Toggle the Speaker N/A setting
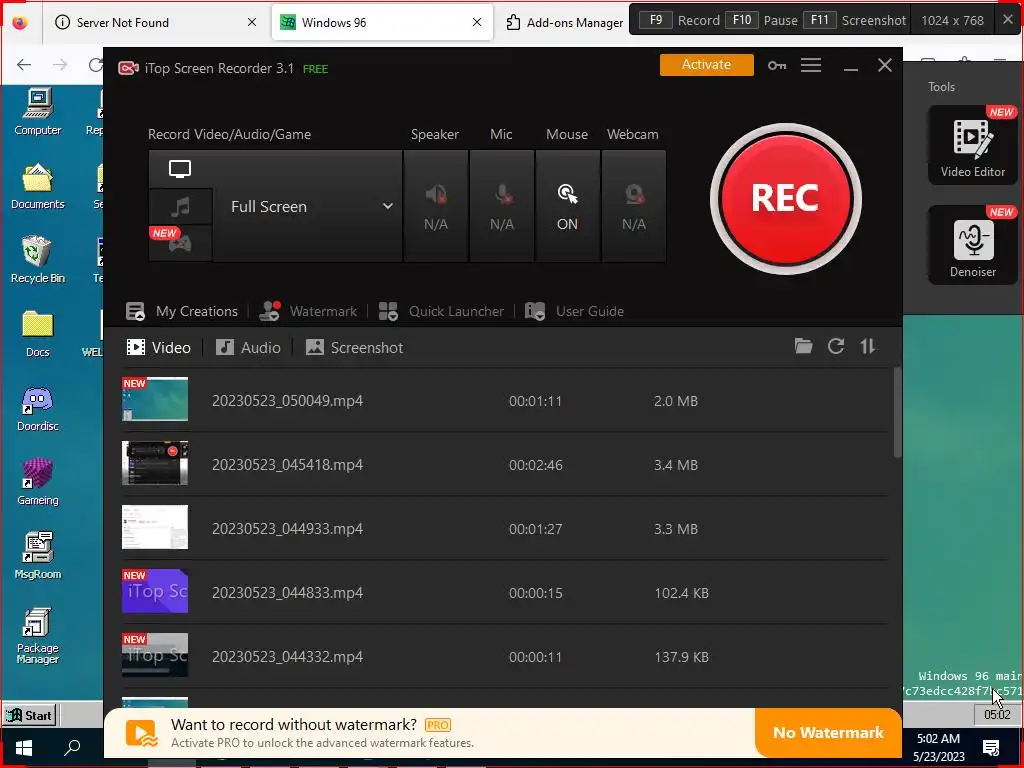 (436, 206)
